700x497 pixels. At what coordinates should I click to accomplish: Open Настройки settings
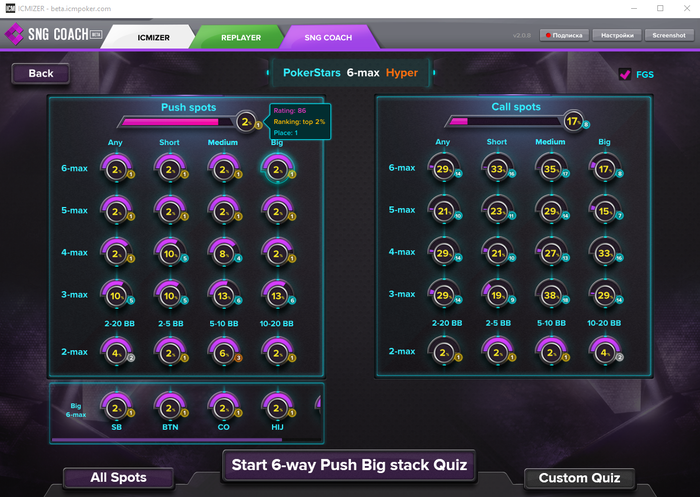pyautogui.click(x=617, y=35)
